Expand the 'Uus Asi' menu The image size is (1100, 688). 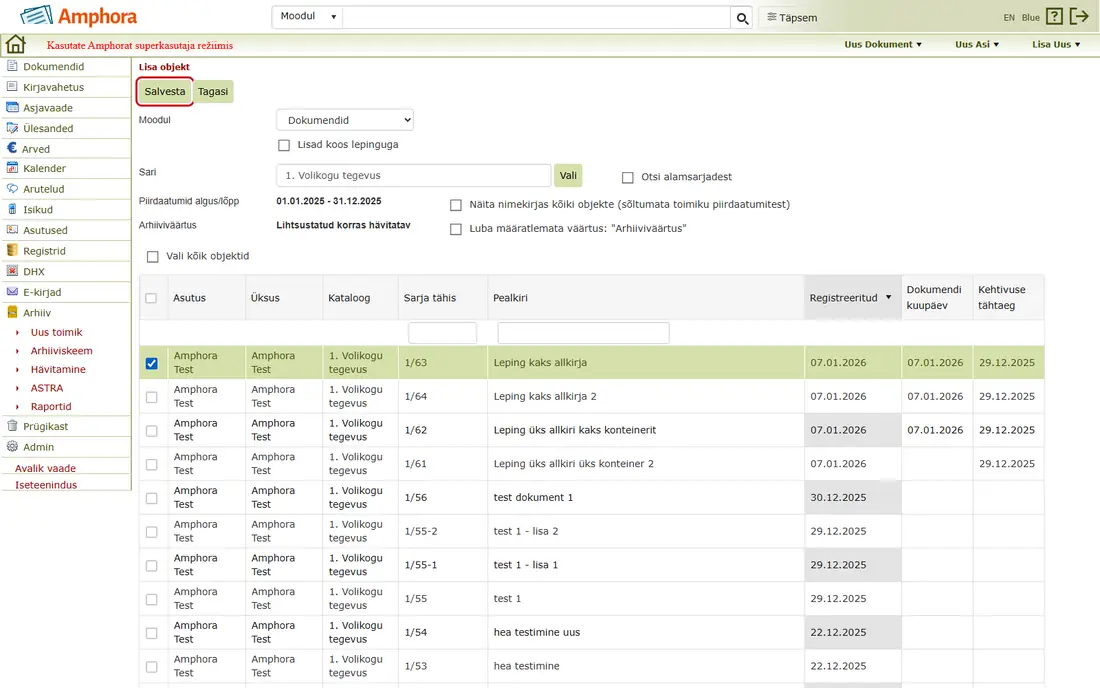pyautogui.click(x=977, y=44)
